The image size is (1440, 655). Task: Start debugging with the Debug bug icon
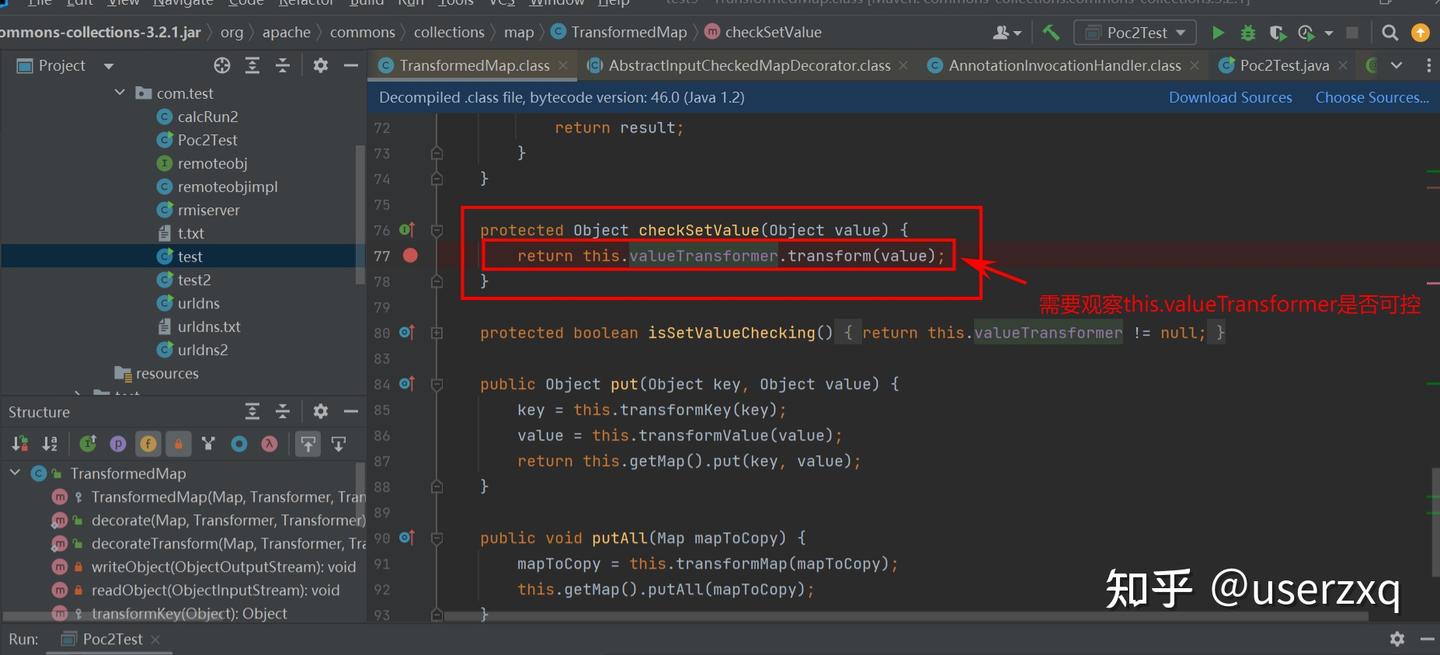pos(1246,31)
